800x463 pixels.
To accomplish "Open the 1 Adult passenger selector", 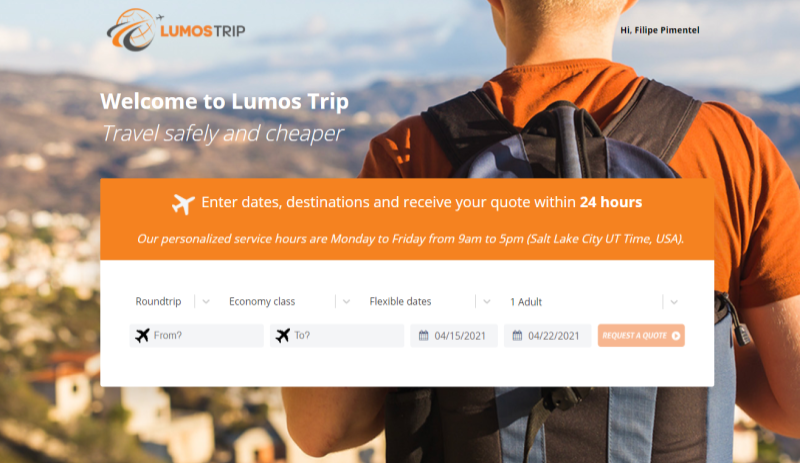I will click(x=594, y=302).
